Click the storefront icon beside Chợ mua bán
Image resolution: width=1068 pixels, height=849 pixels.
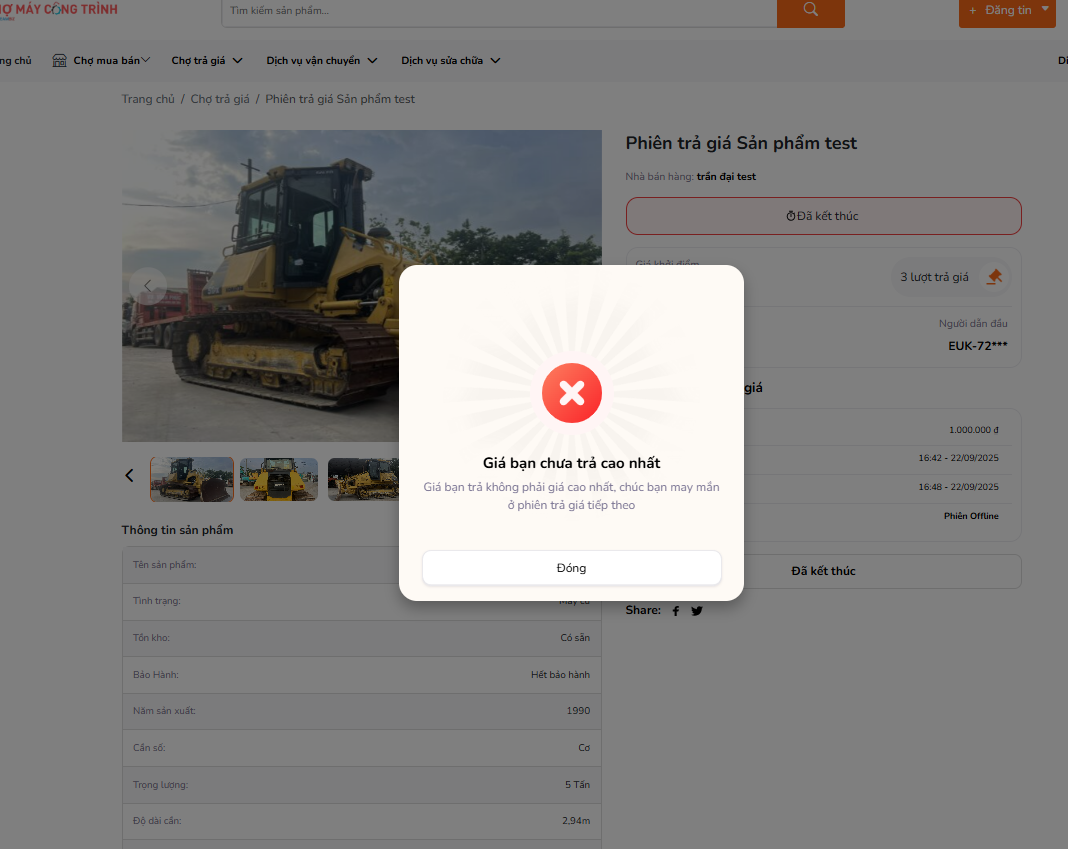(60, 61)
